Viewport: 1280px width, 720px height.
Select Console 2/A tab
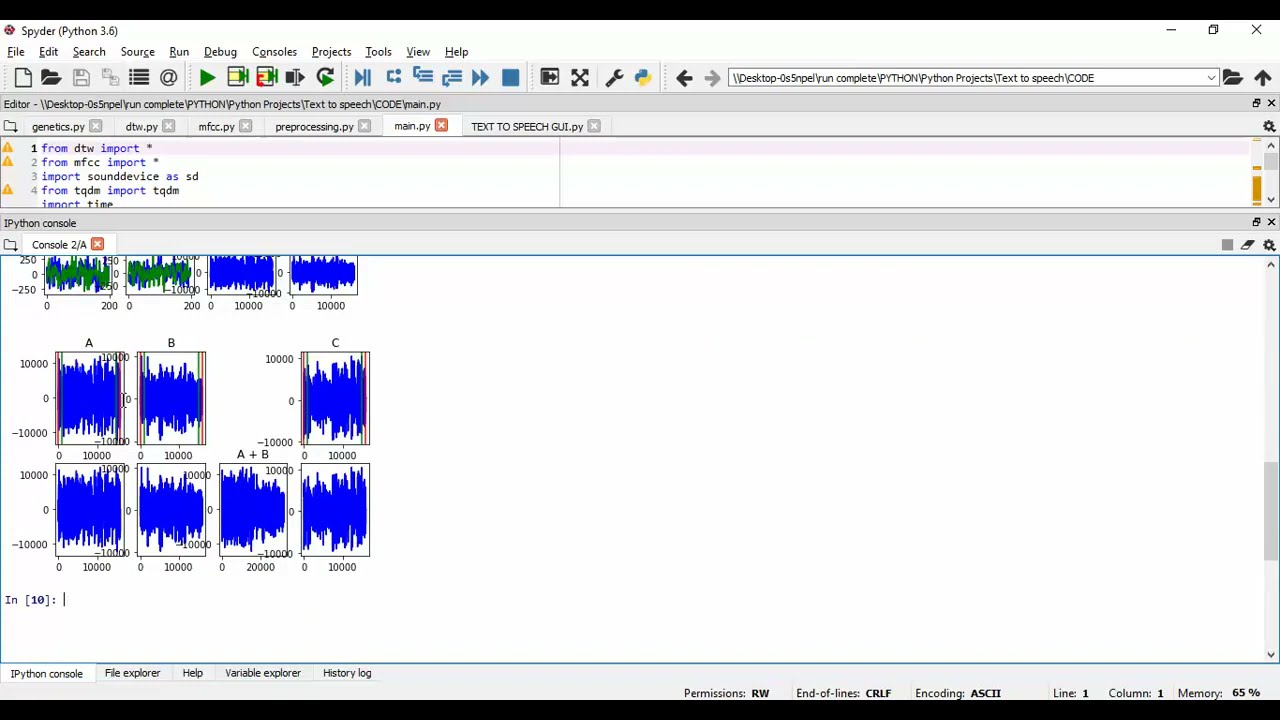(59, 245)
